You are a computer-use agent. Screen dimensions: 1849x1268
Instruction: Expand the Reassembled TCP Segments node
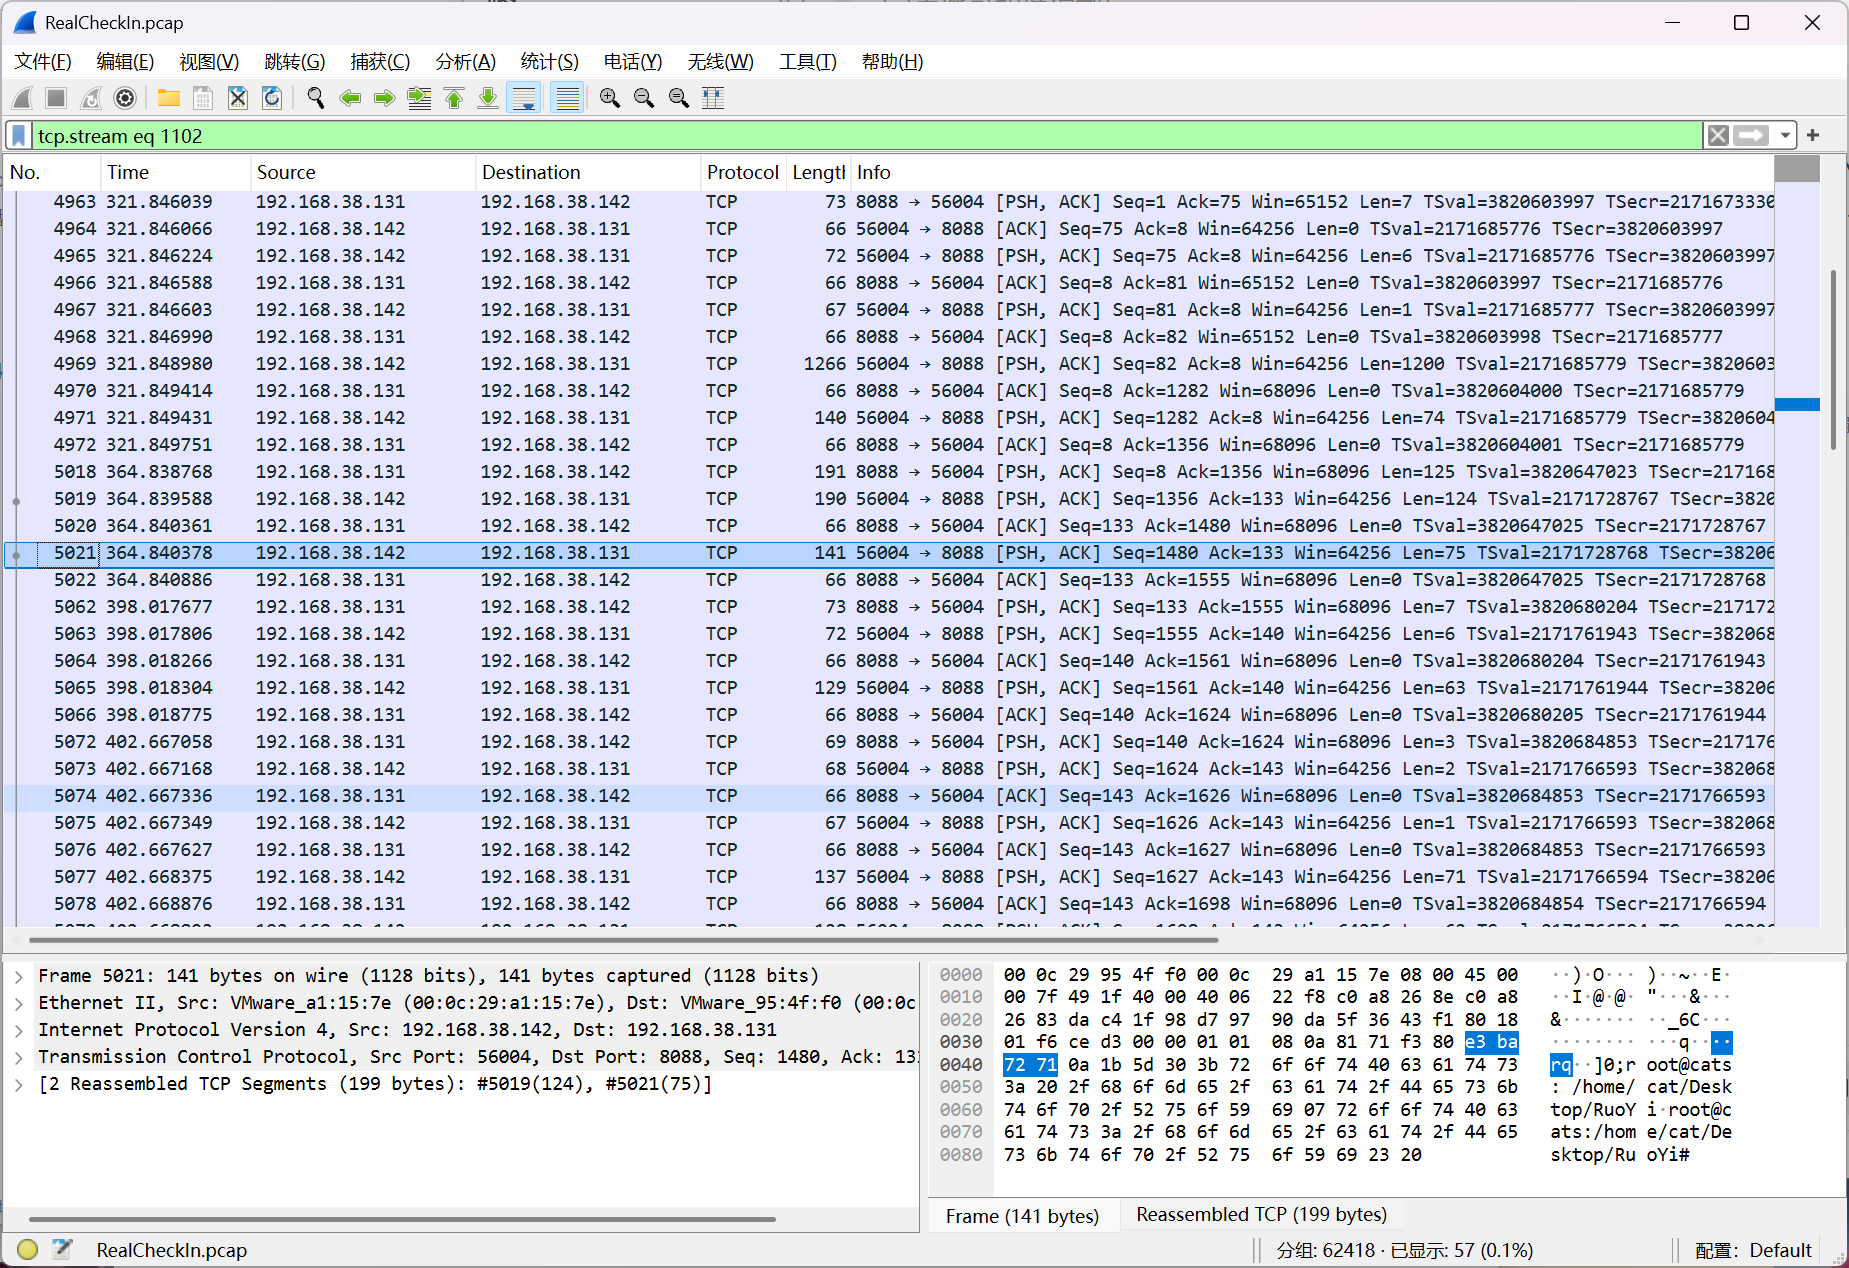(19, 1084)
